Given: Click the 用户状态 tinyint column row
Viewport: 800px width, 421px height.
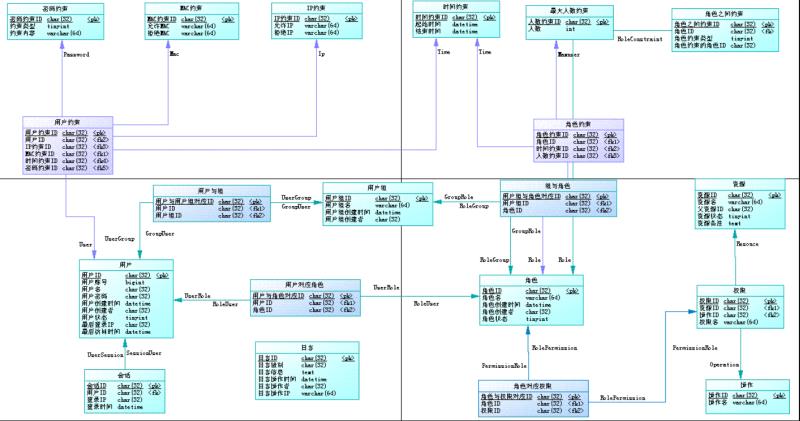Looking at the screenshot, I should tap(126, 317).
